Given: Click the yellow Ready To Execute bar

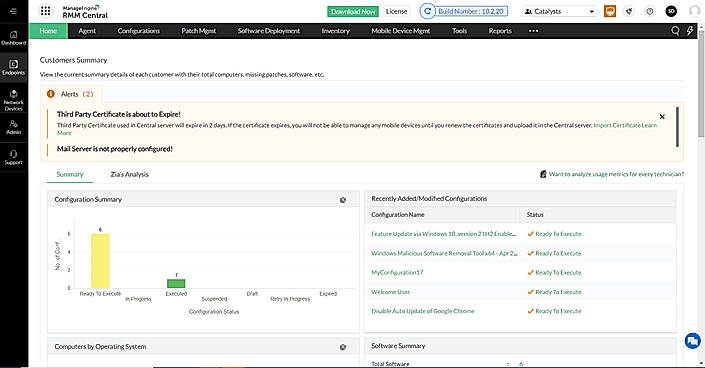Looking at the screenshot, I should [x=100, y=260].
